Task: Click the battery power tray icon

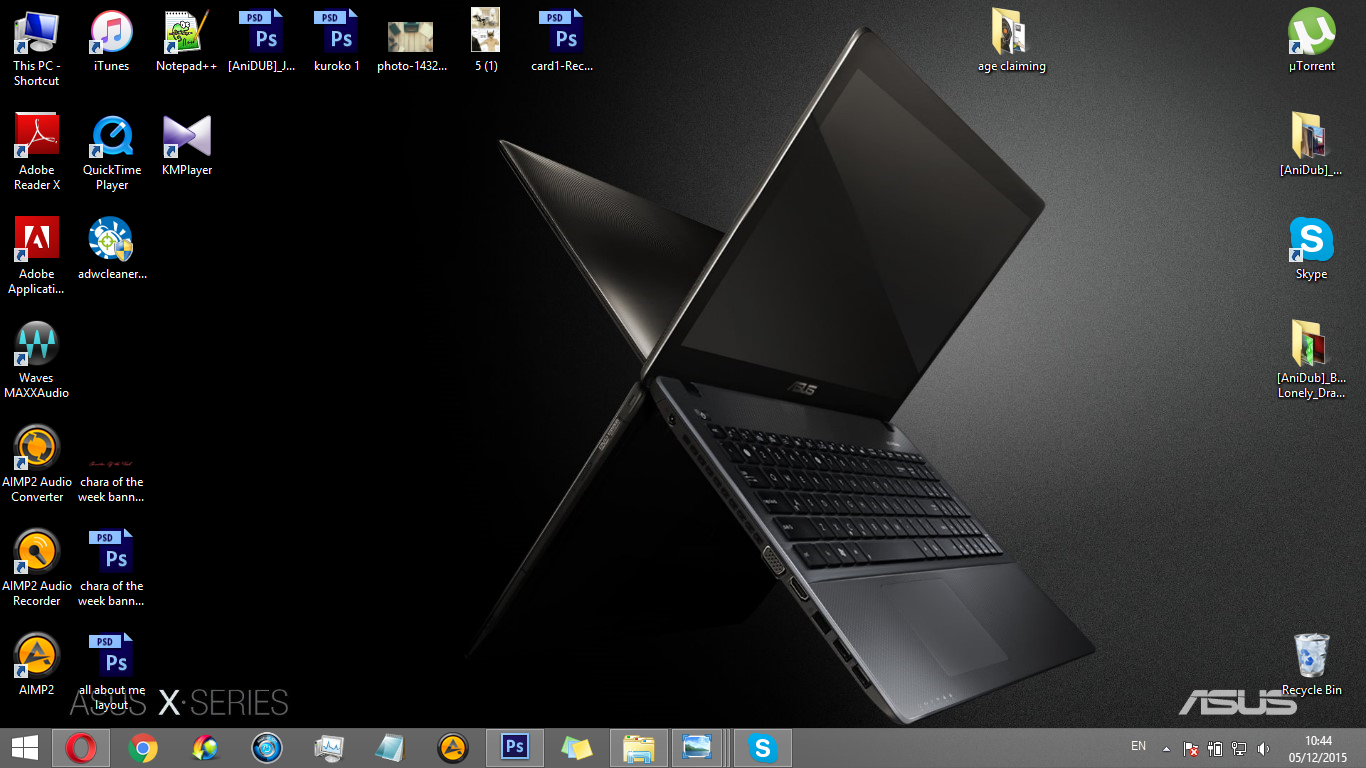Action: pyautogui.click(x=1215, y=748)
